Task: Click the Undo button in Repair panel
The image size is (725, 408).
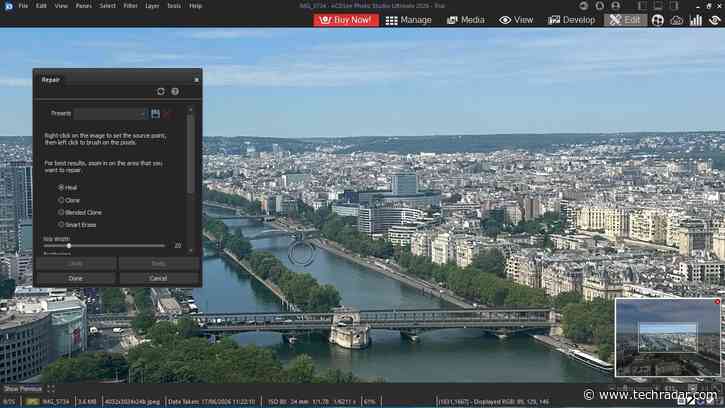Action: (76, 264)
